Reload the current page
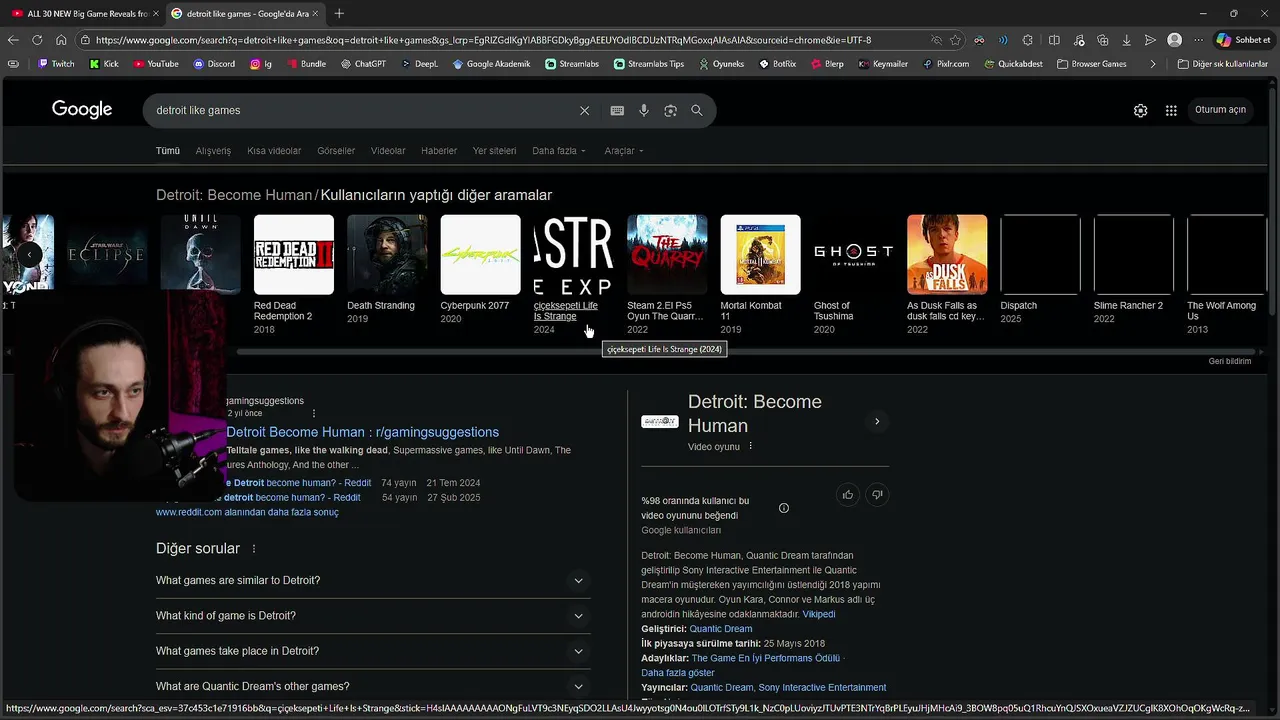 click(x=37, y=40)
